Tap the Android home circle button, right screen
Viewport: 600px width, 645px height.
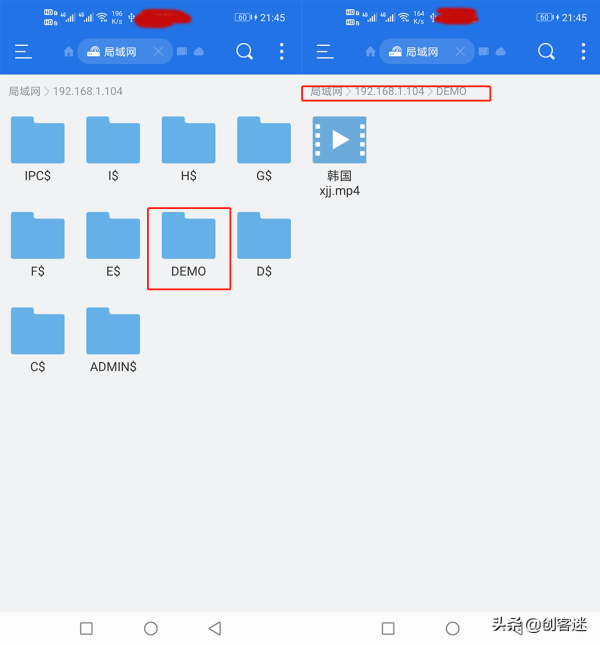[x=453, y=628]
